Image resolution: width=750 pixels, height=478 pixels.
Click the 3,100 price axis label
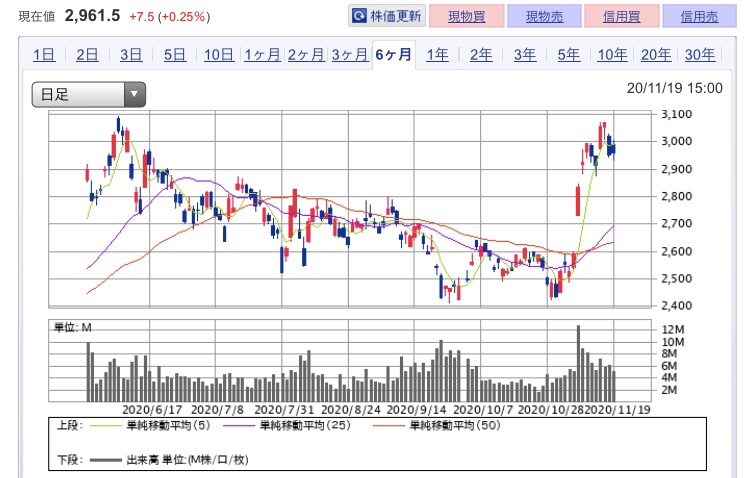[x=676, y=114]
